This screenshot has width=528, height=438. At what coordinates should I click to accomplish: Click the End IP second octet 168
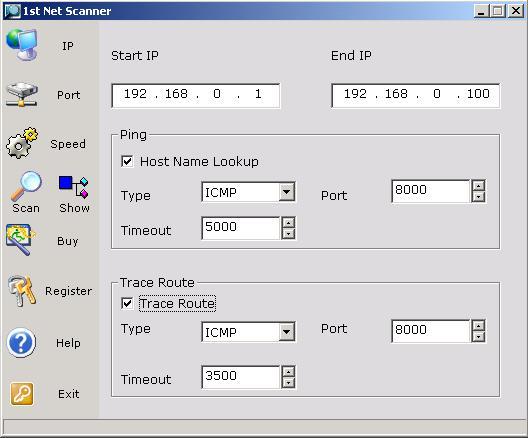click(396, 94)
